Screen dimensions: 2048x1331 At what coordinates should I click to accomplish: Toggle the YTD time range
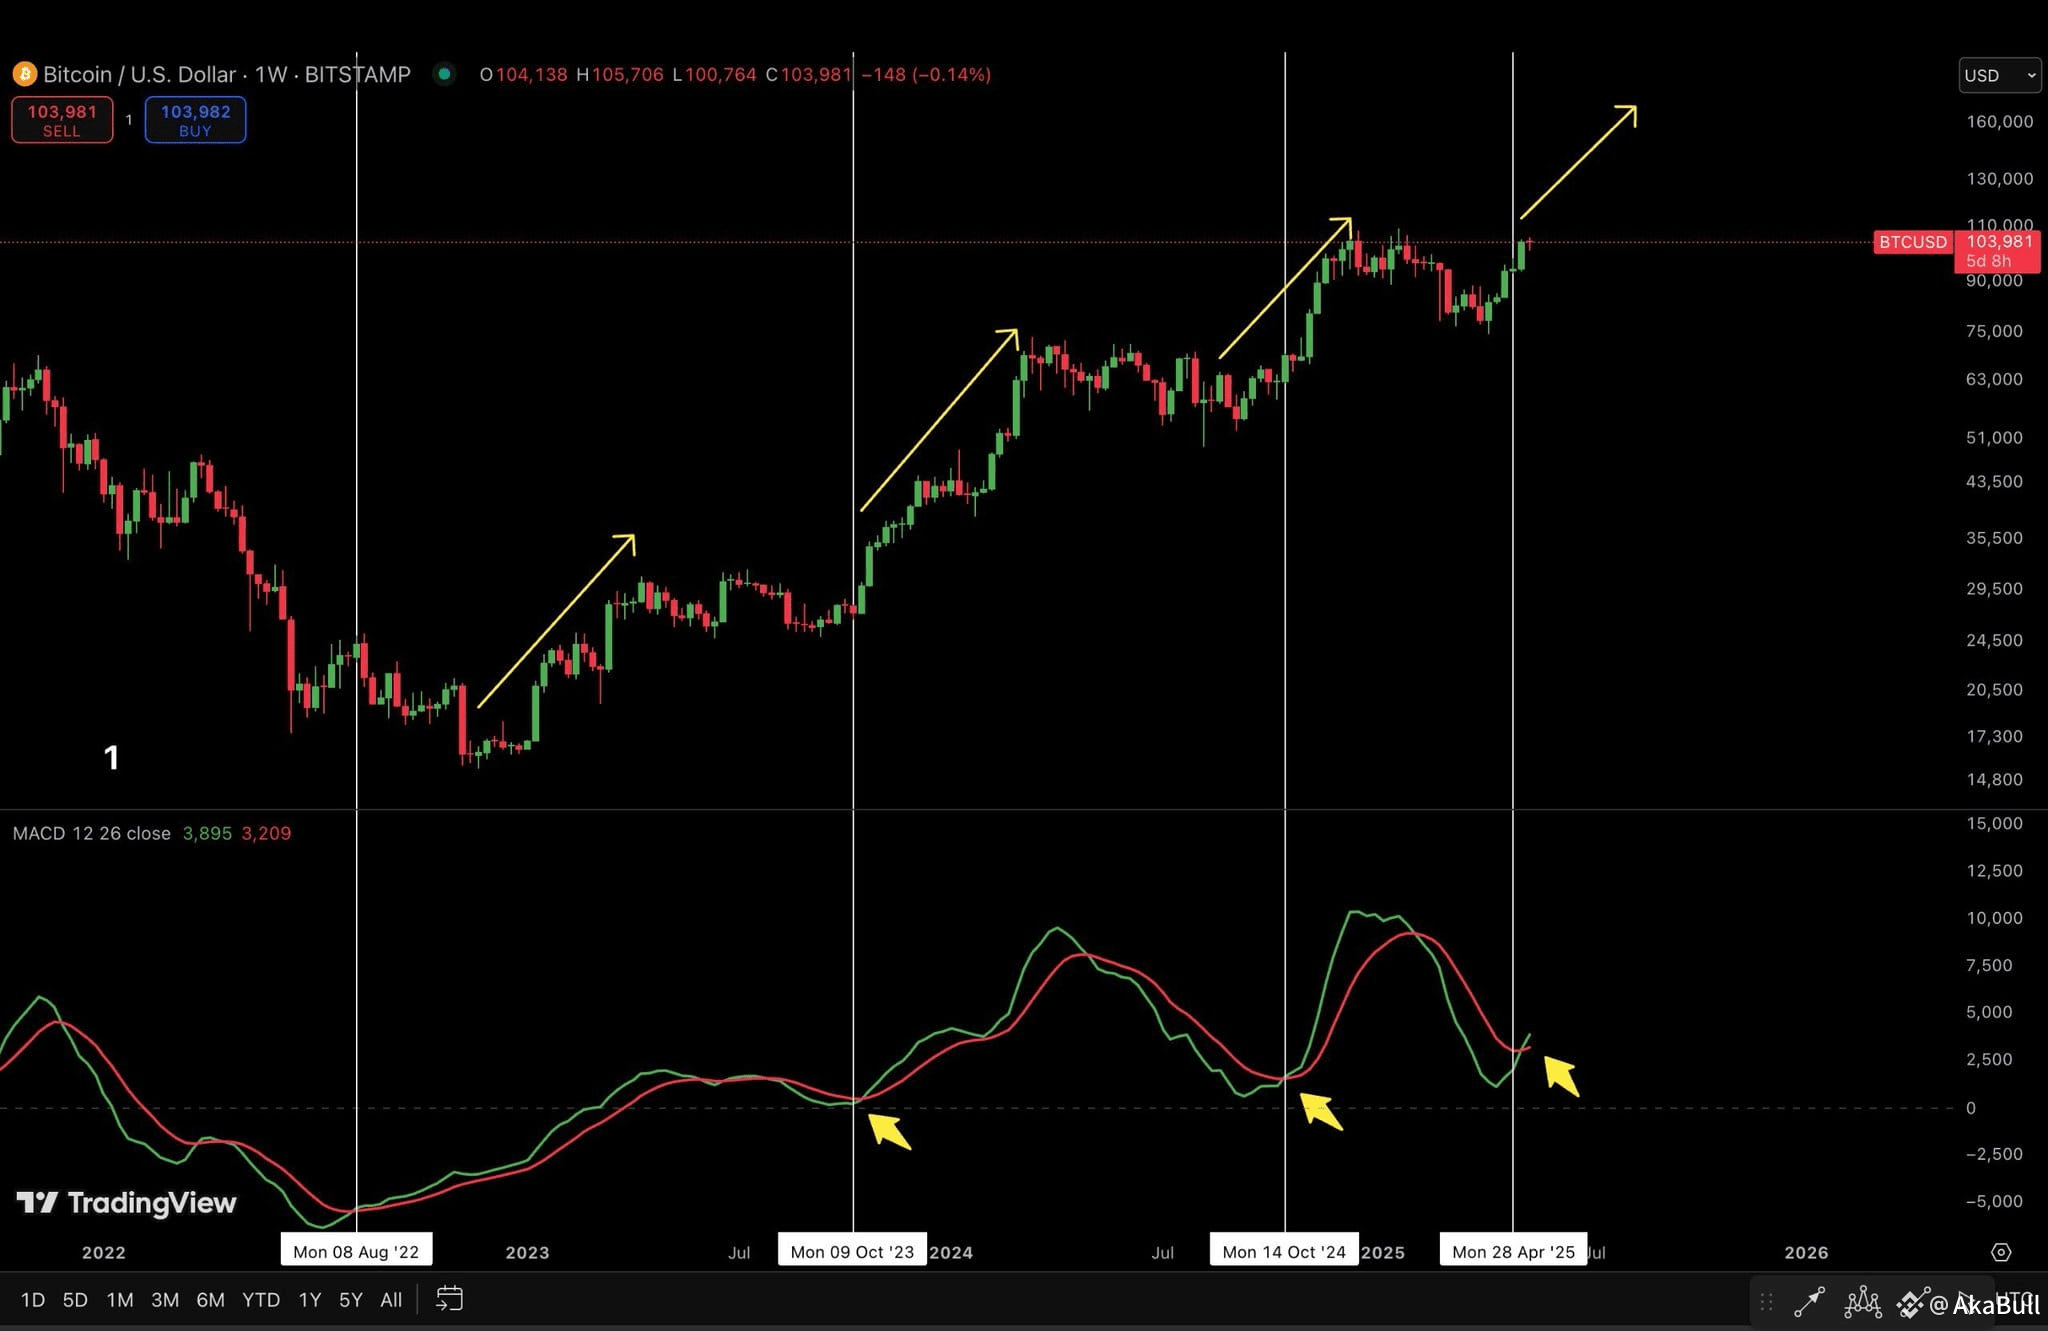261,1299
